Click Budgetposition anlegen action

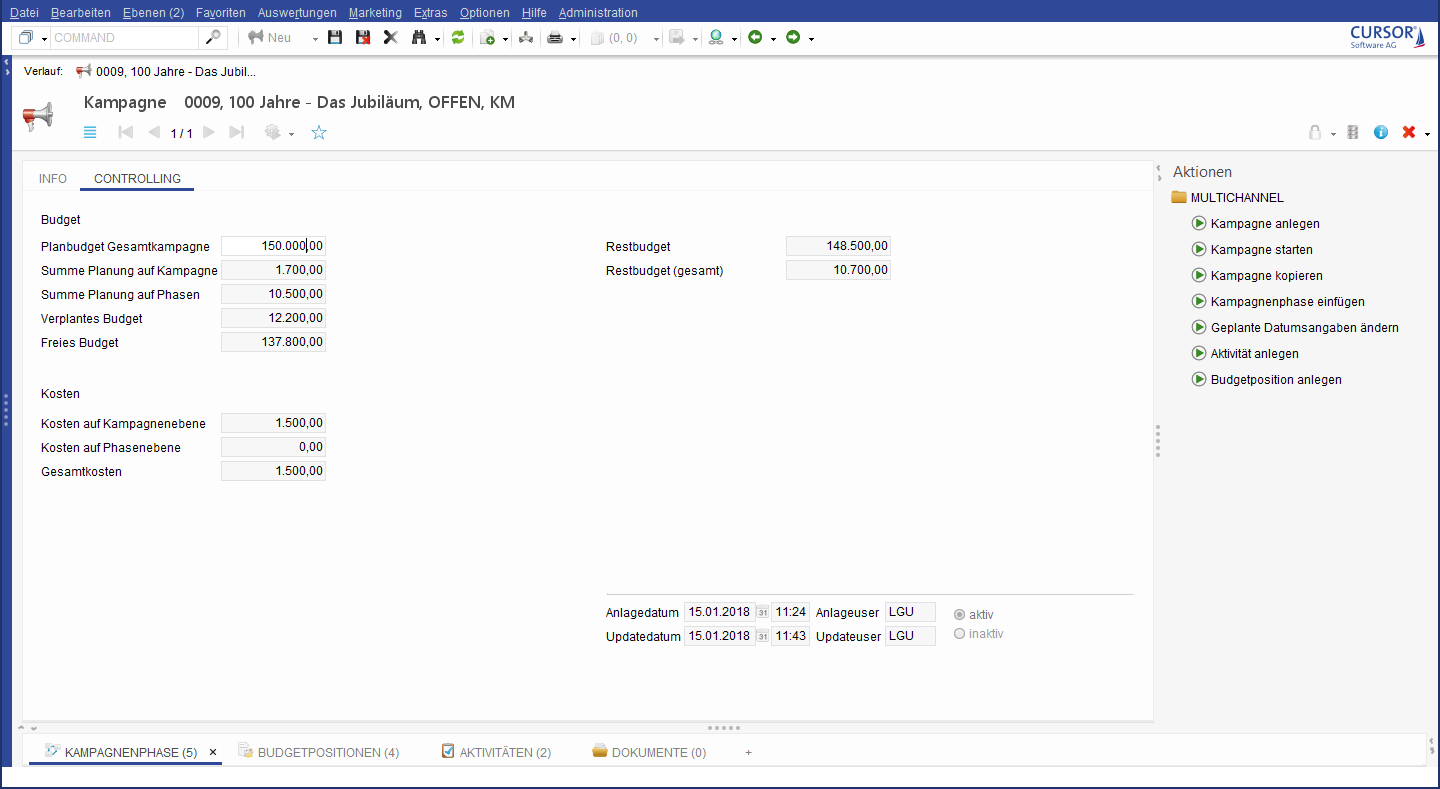pos(1275,380)
